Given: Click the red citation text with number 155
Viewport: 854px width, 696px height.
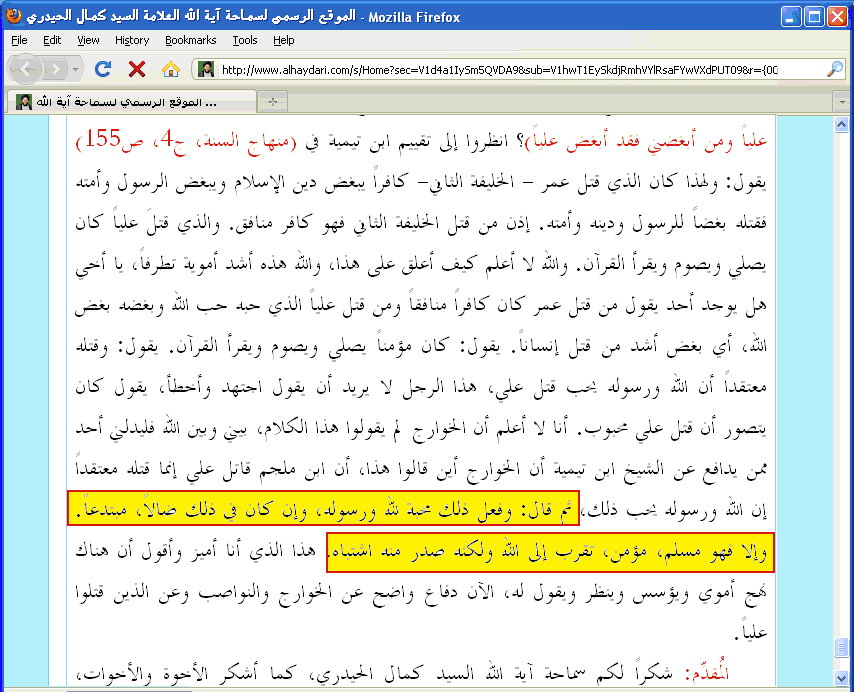Looking at the screenshot, I should coord(186,141).
